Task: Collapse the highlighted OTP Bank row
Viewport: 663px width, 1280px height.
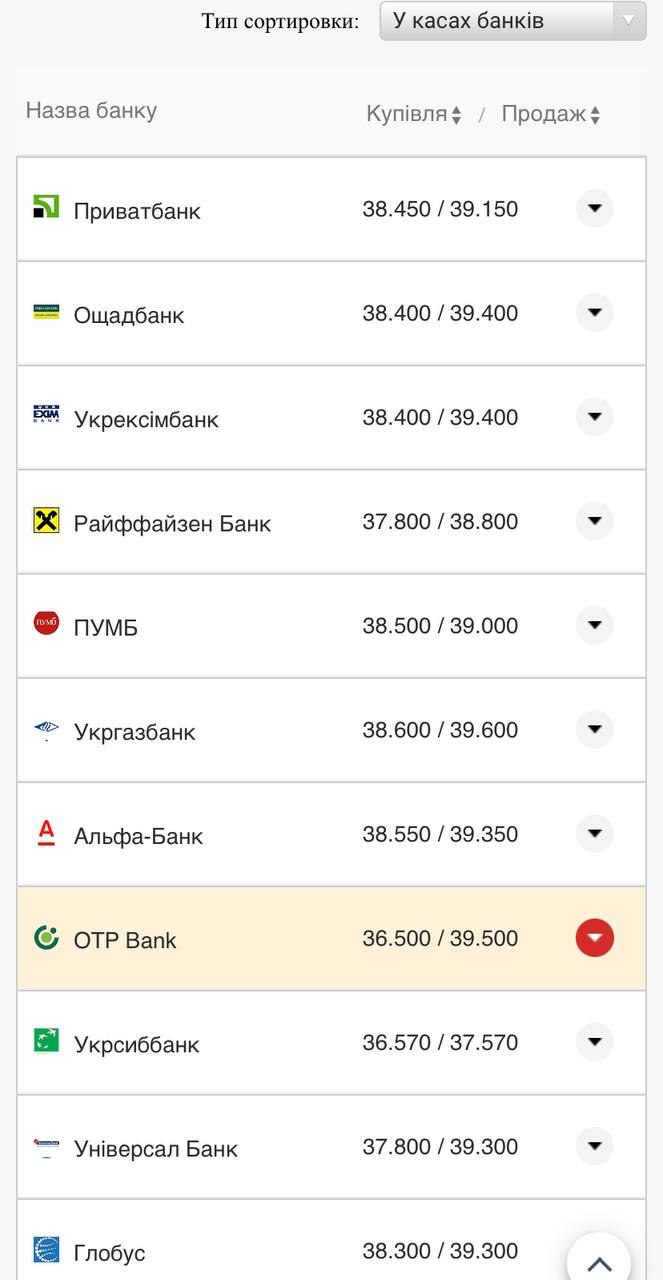Action: (594, 938)
